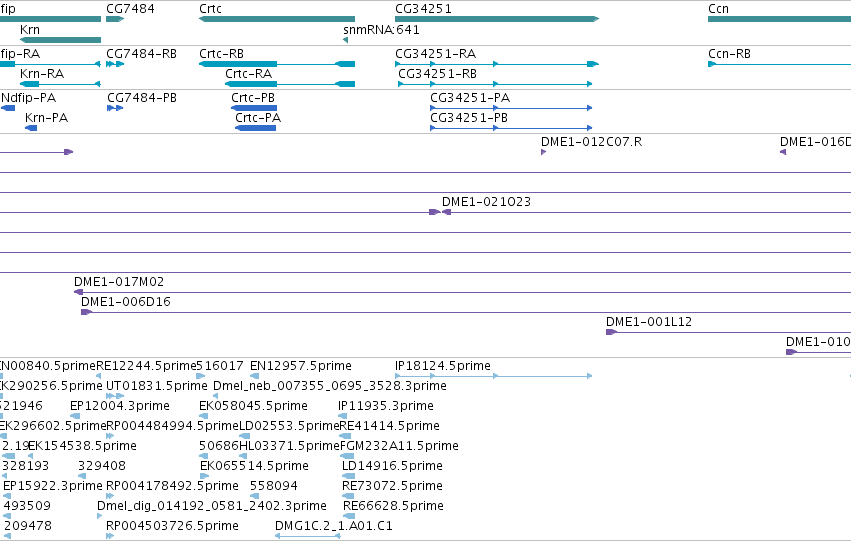
Task: Click EST EP15922.3prime label
Action: [53, 486]
